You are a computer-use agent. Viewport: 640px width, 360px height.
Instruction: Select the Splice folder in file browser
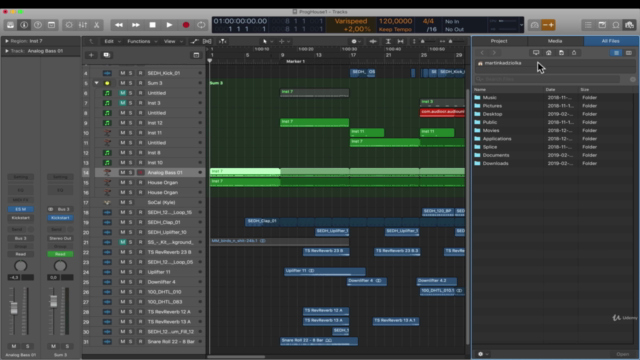tap(489, 147)
